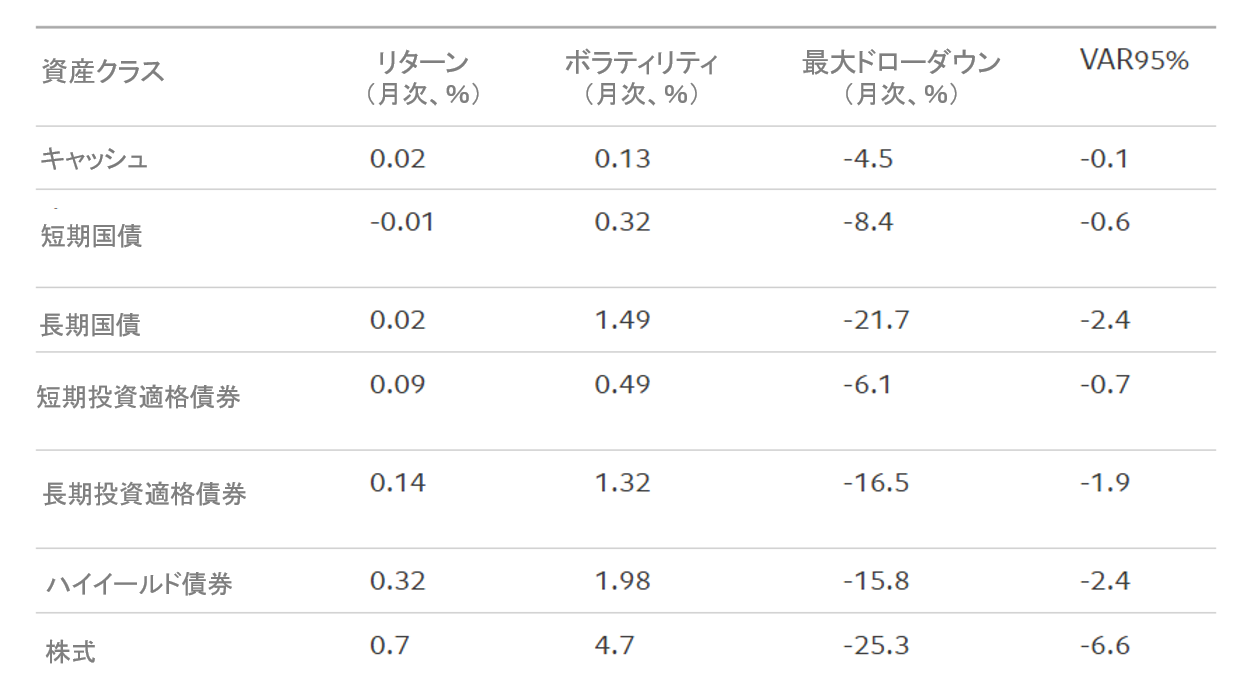The height and width of the screenshot is (687, 1233).
Task: Click the 資産クラス column header
Action: click(102, 71)
